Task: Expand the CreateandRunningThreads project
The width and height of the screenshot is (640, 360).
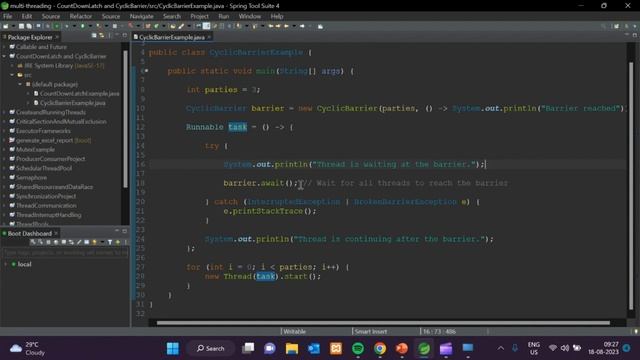Action: click(4, 112)
